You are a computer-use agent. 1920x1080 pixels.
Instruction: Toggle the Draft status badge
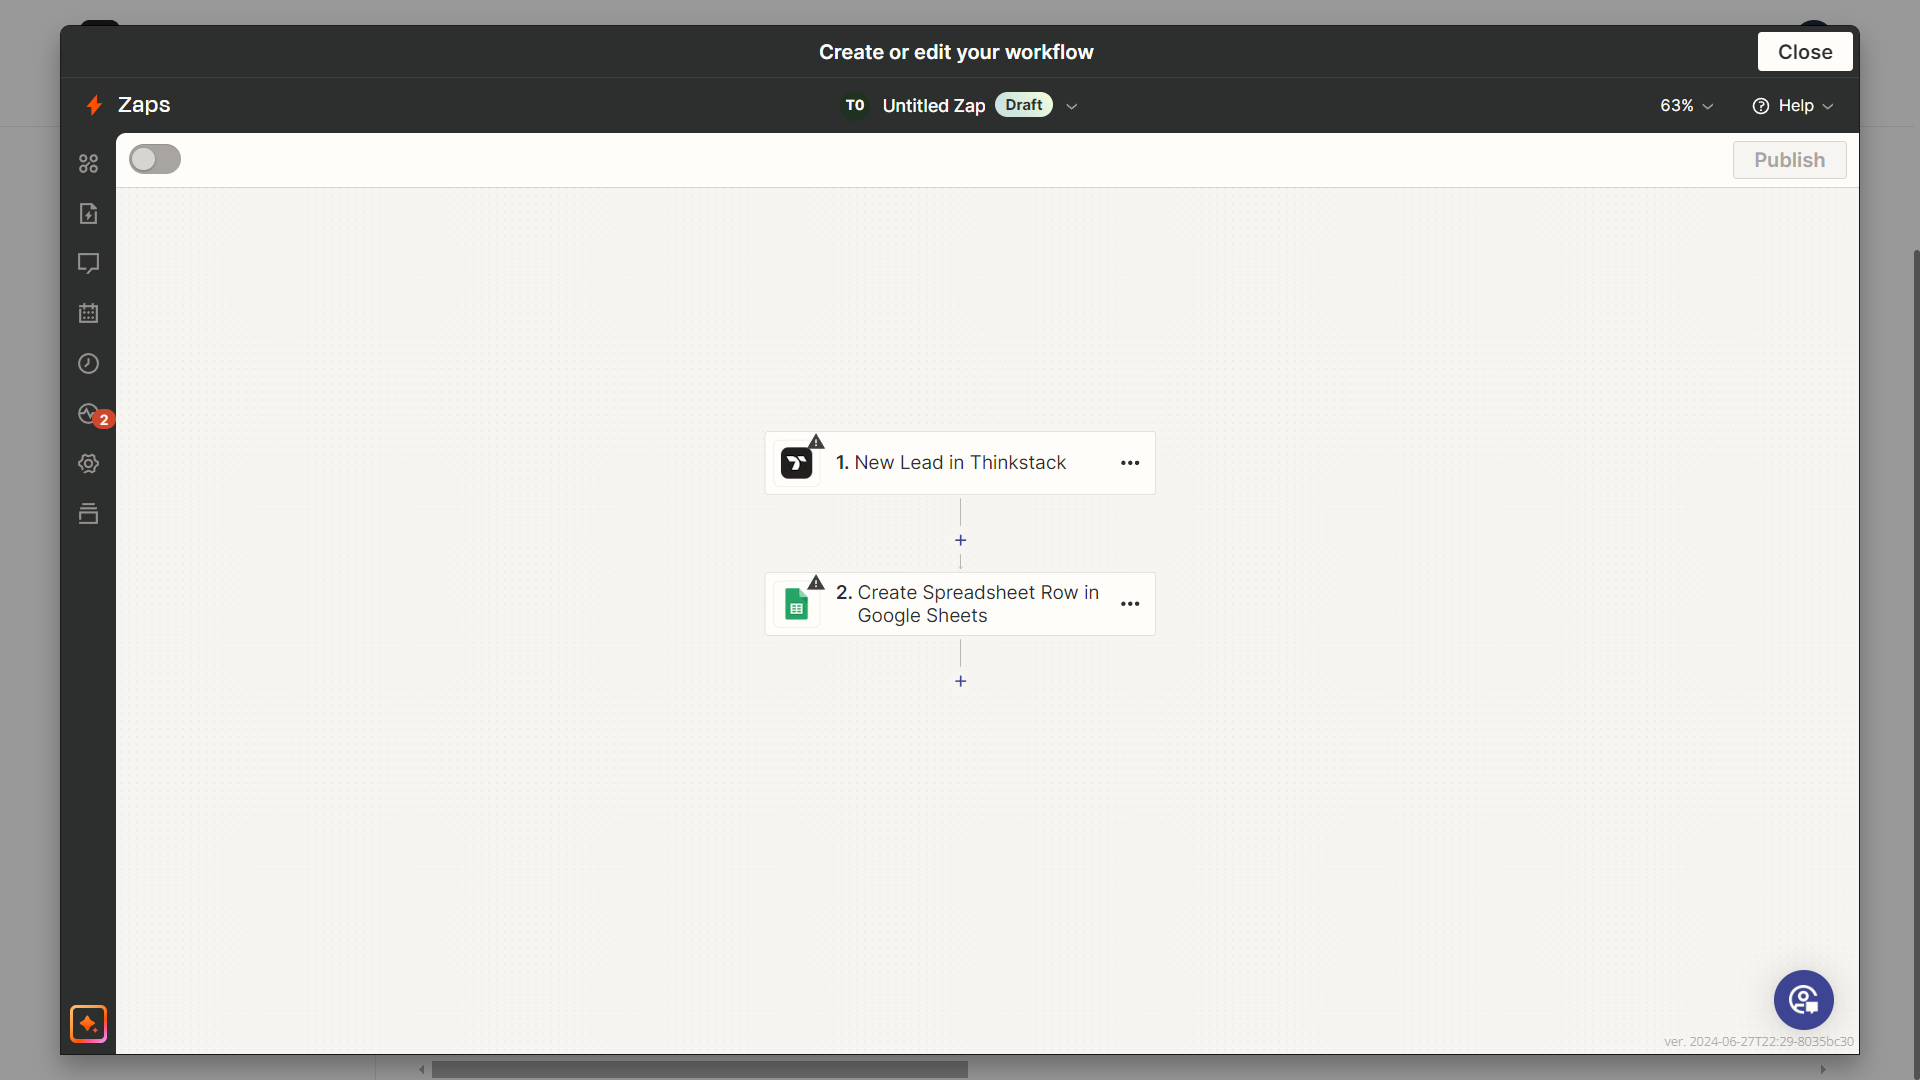1025,104
